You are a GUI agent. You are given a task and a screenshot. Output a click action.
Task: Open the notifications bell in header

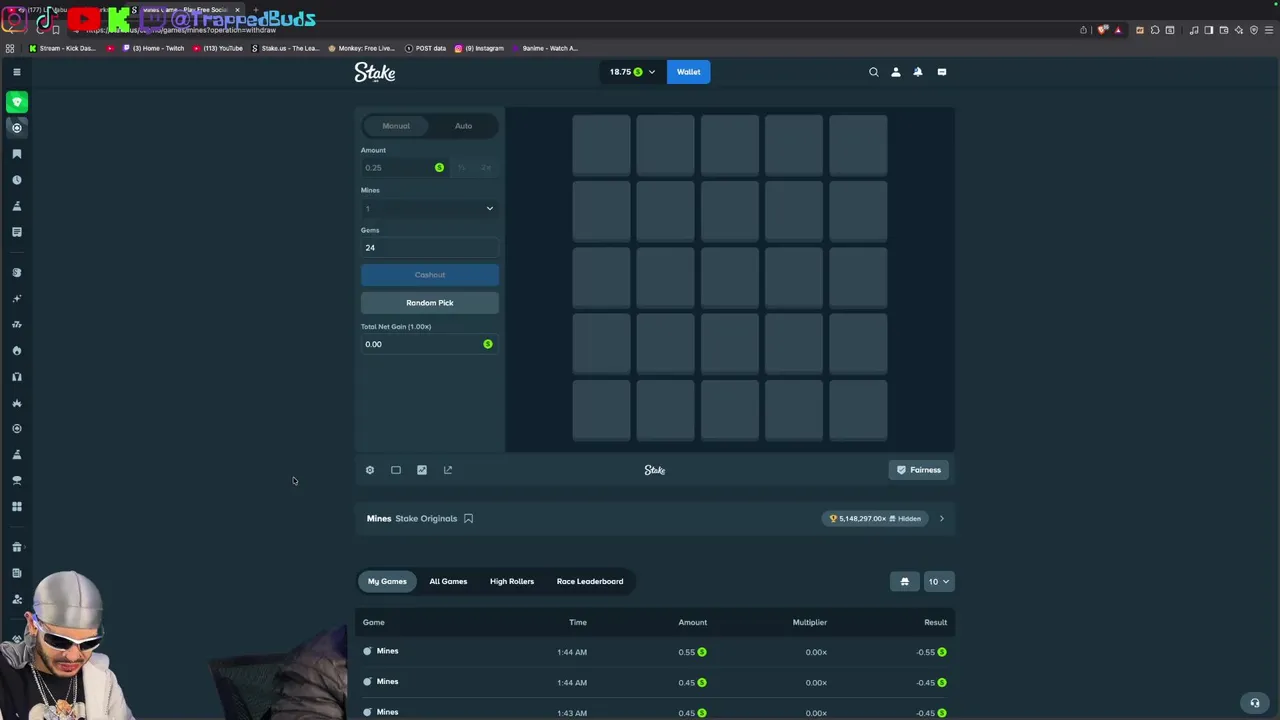(x=918, y=72)
